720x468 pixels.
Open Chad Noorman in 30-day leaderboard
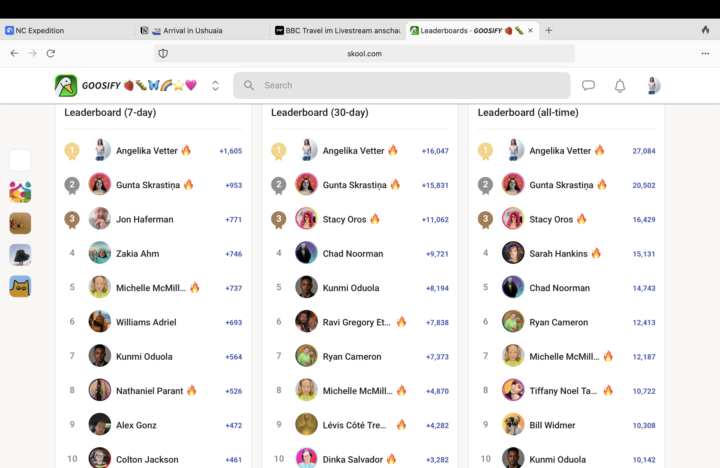pos(353,254)
